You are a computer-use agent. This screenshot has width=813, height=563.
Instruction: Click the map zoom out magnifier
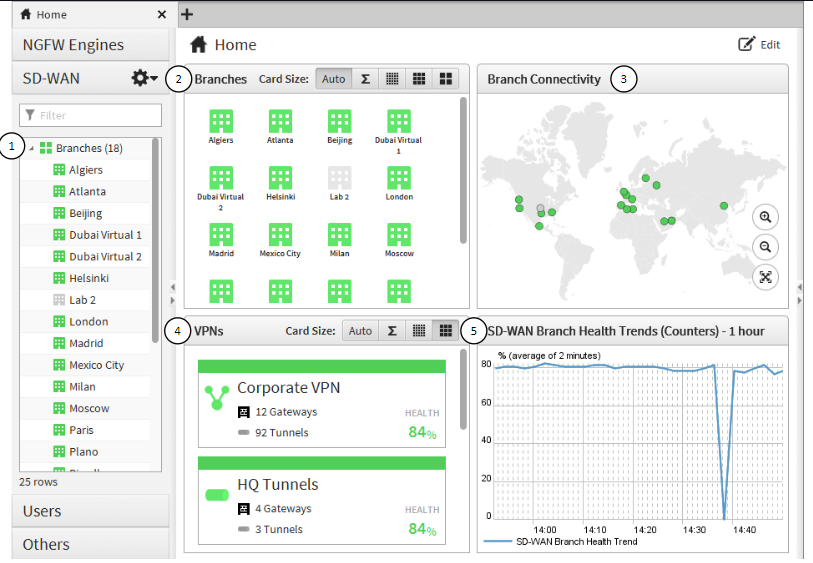pyautogui.click(x=765, y=247)
